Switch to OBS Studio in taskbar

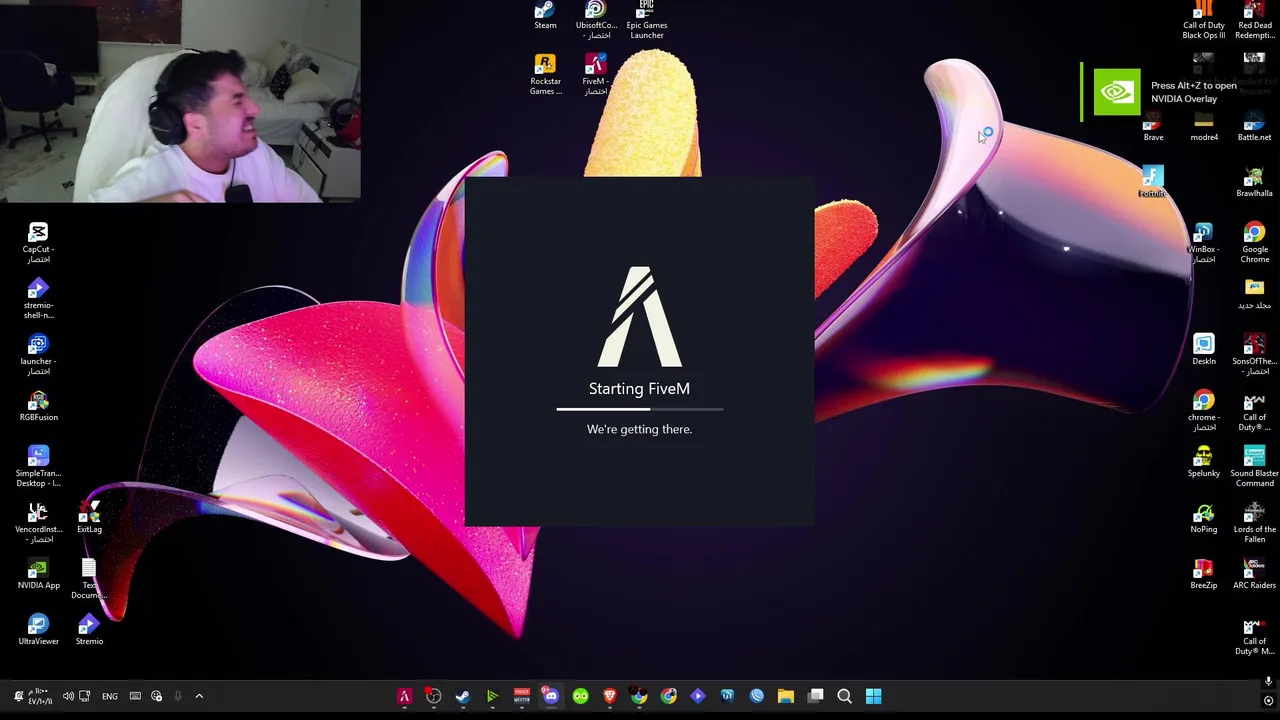tap(433, 696)
